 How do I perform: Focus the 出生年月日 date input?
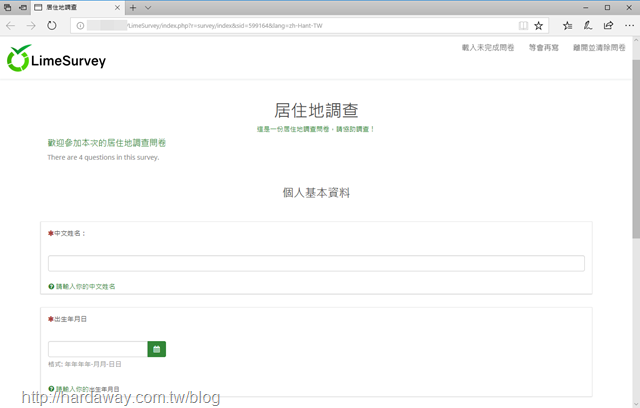click(98, 349)
